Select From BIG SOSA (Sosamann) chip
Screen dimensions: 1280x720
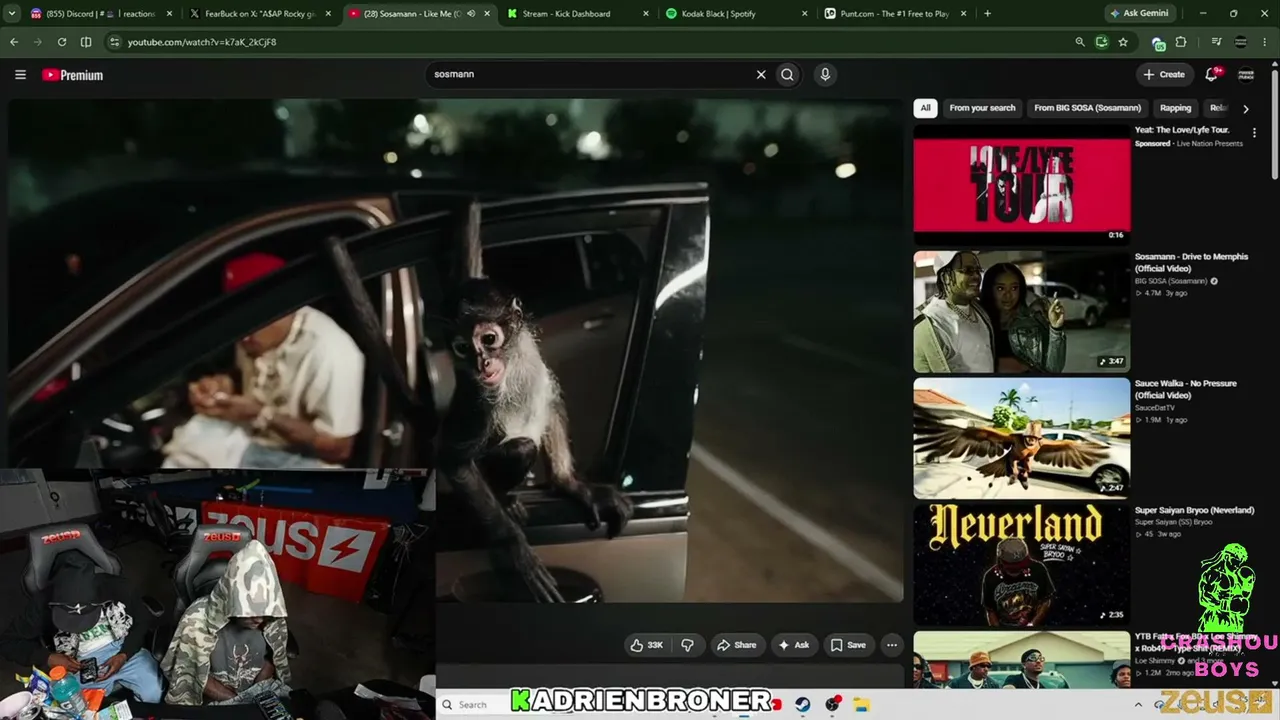pyautogui.click(x=1087, y=108)
